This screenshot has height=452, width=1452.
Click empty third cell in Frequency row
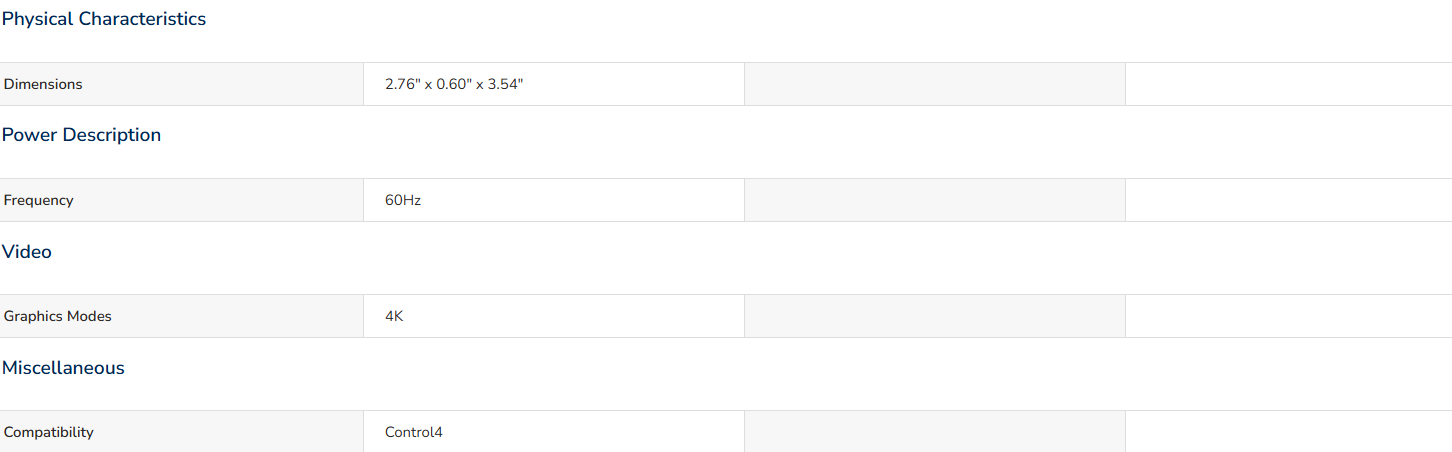click(x=935, y=200)
